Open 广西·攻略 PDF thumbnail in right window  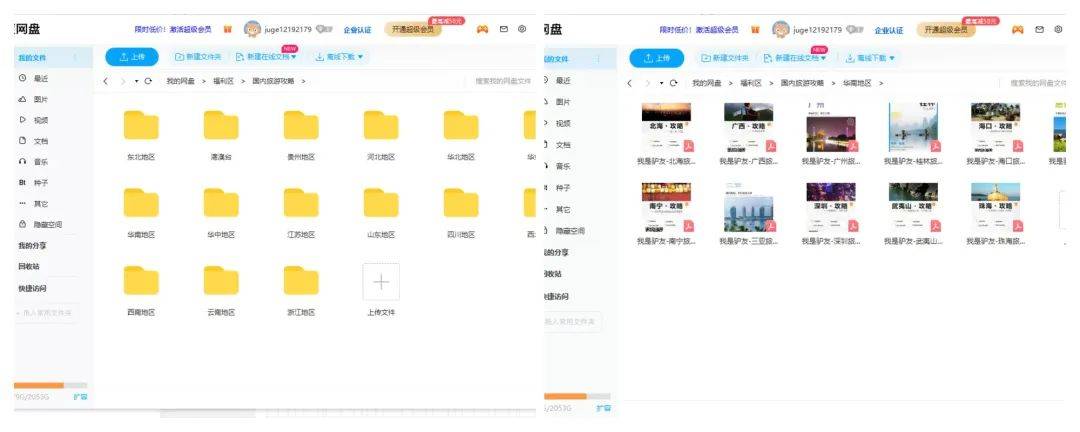point(749,127)
